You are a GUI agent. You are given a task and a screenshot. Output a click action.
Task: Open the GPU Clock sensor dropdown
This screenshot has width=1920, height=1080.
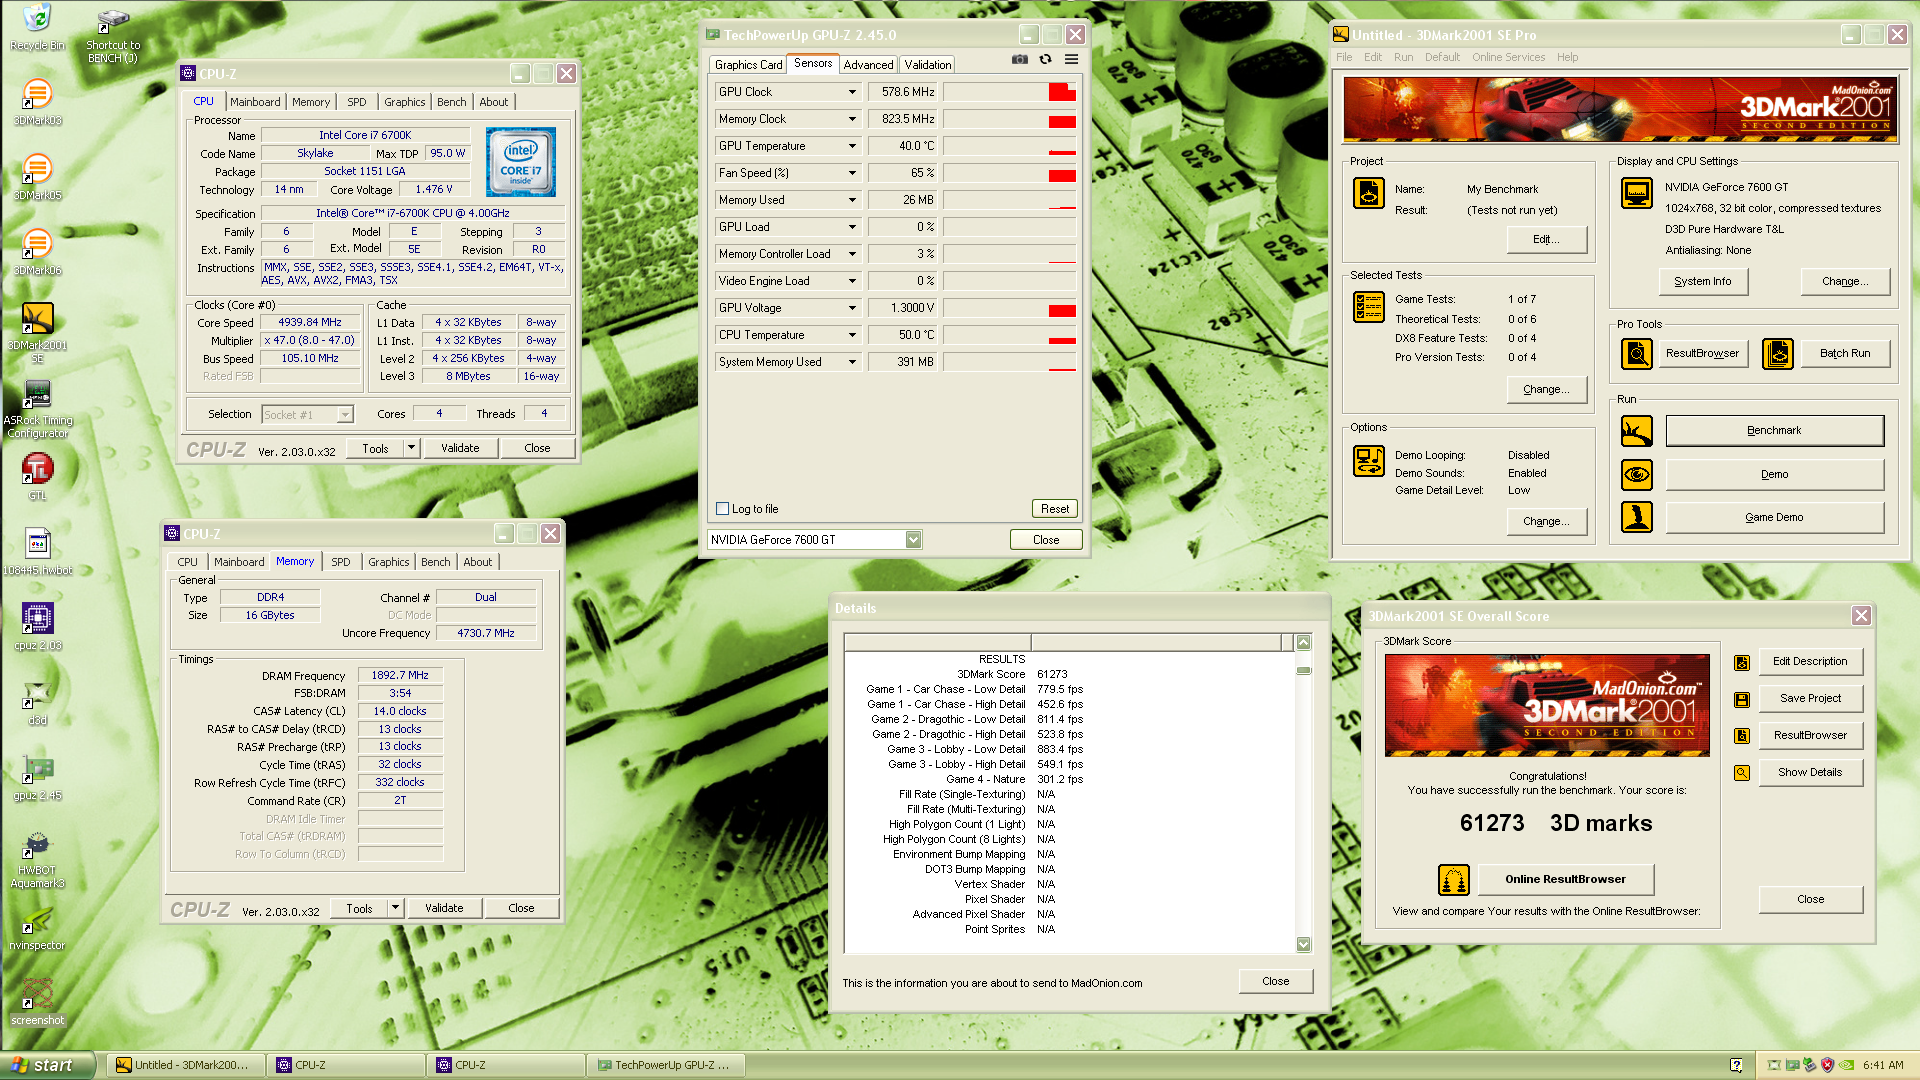(x=852, y=92)
